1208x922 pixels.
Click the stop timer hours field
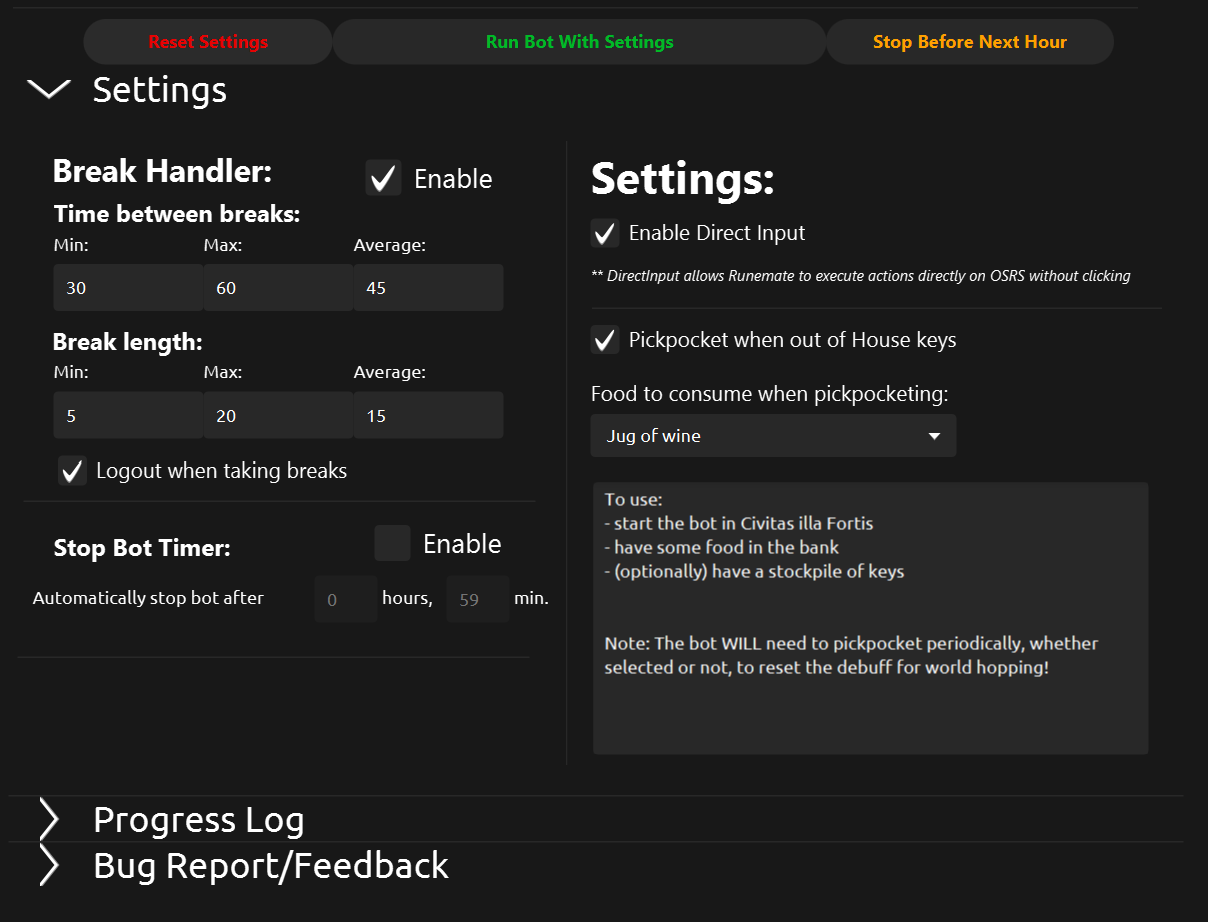345,600
